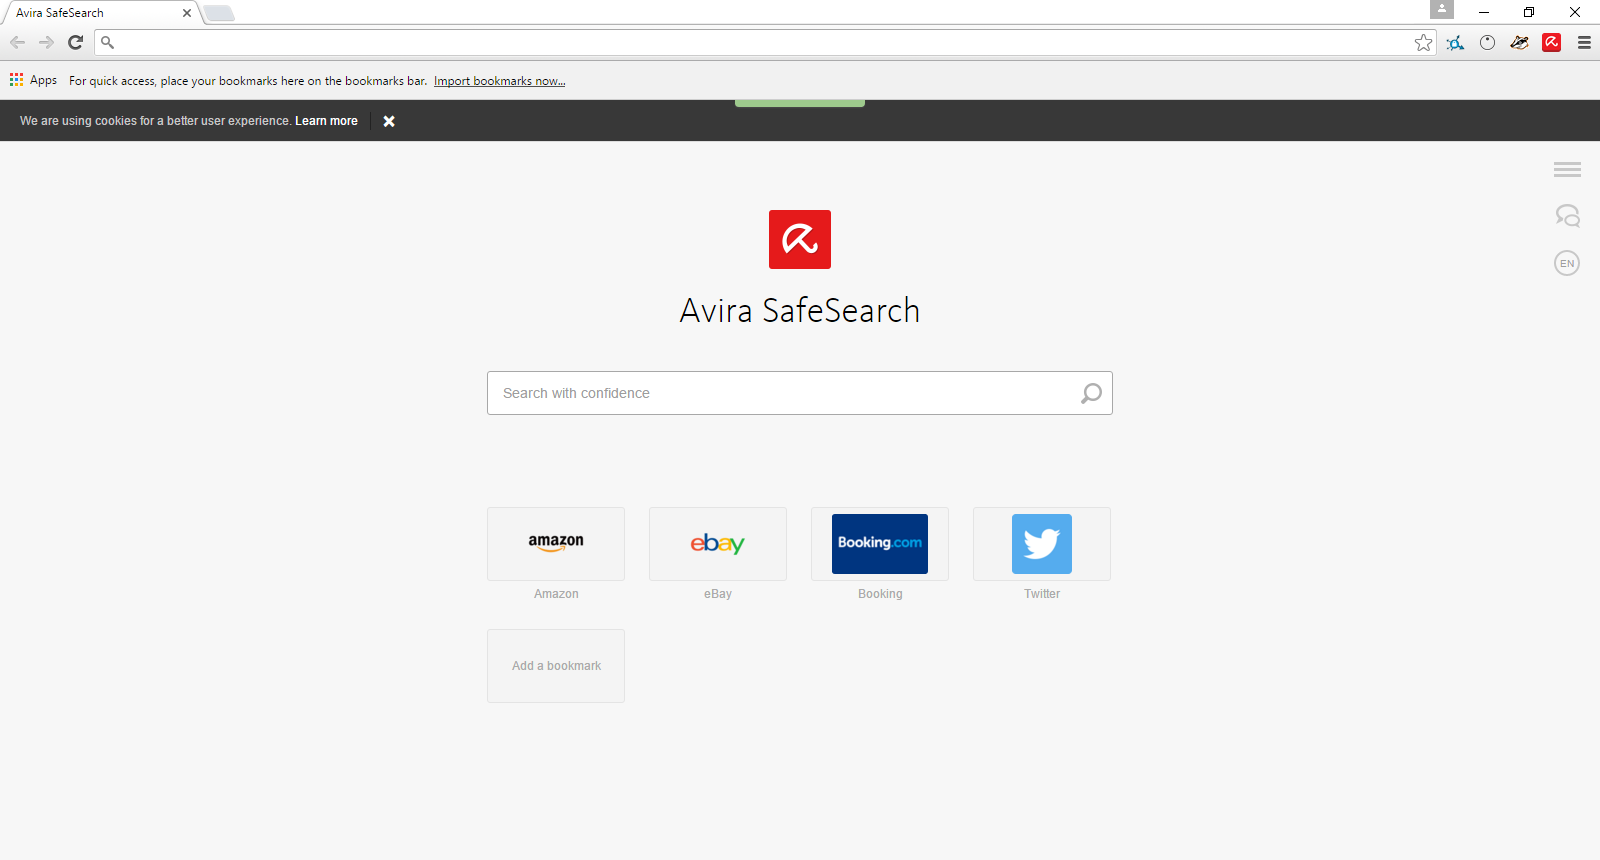The height and width of the screenshot is (860, 1600).
Task: Click the circle-with-dot extension icon
Action: (1488, 42)
